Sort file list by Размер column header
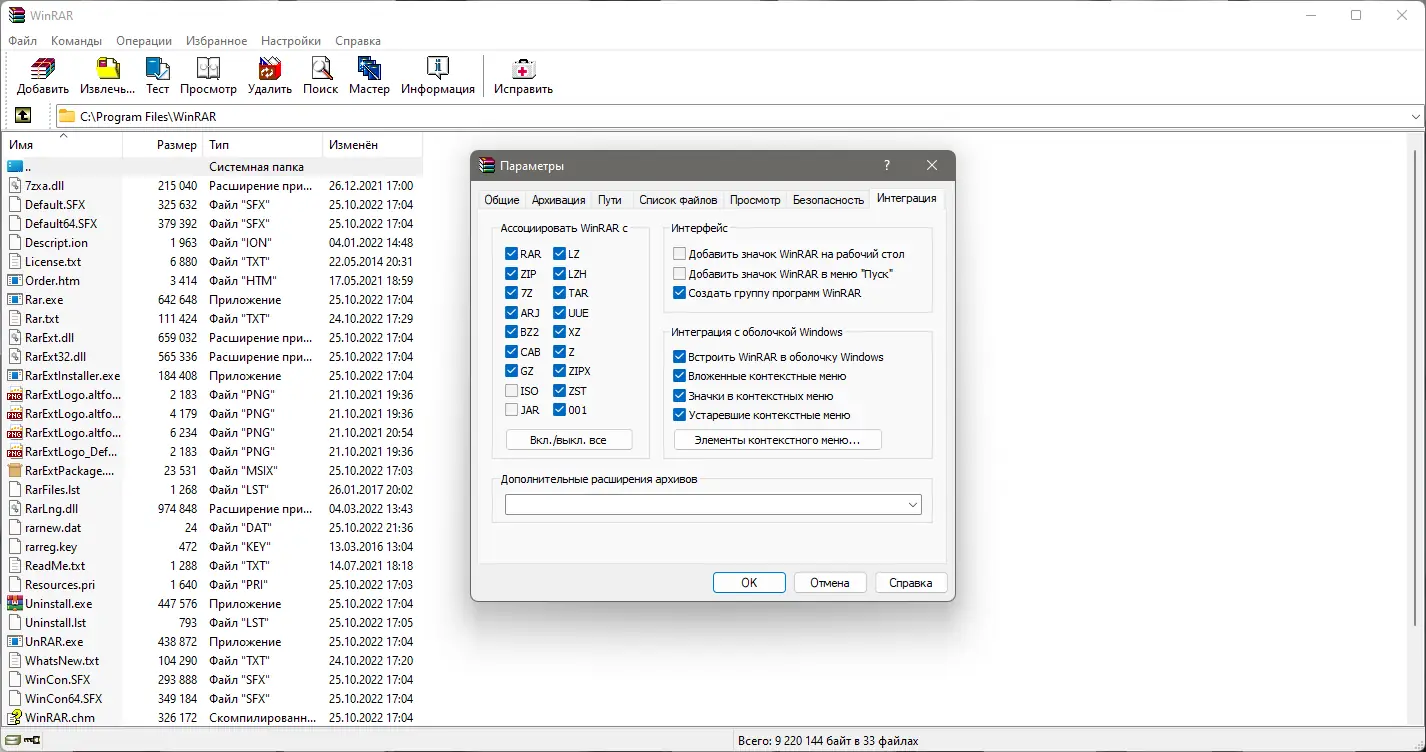This screenshot has width=1426, height=752. (x=162, y=145)
